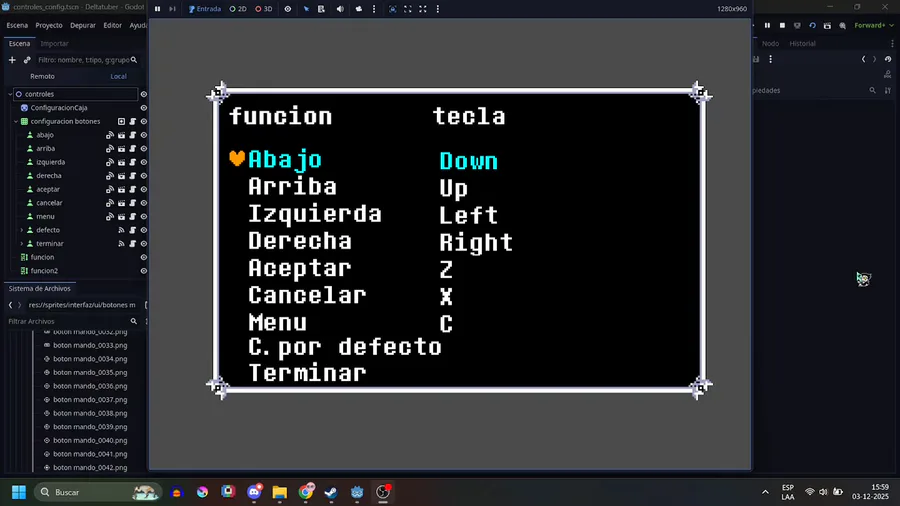Switch to the Historial tab

pos(802,44)
